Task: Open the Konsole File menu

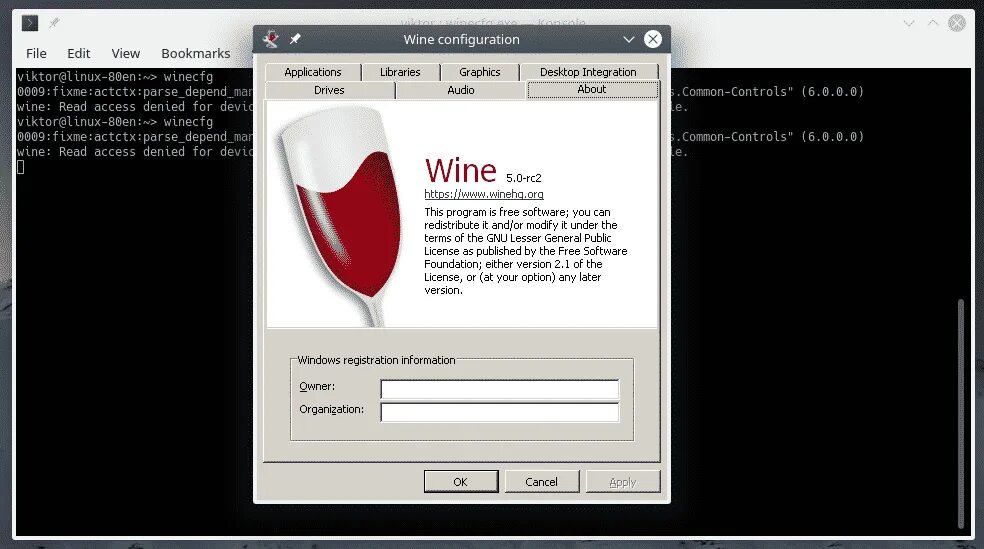Action: click(x=36, y=53)
